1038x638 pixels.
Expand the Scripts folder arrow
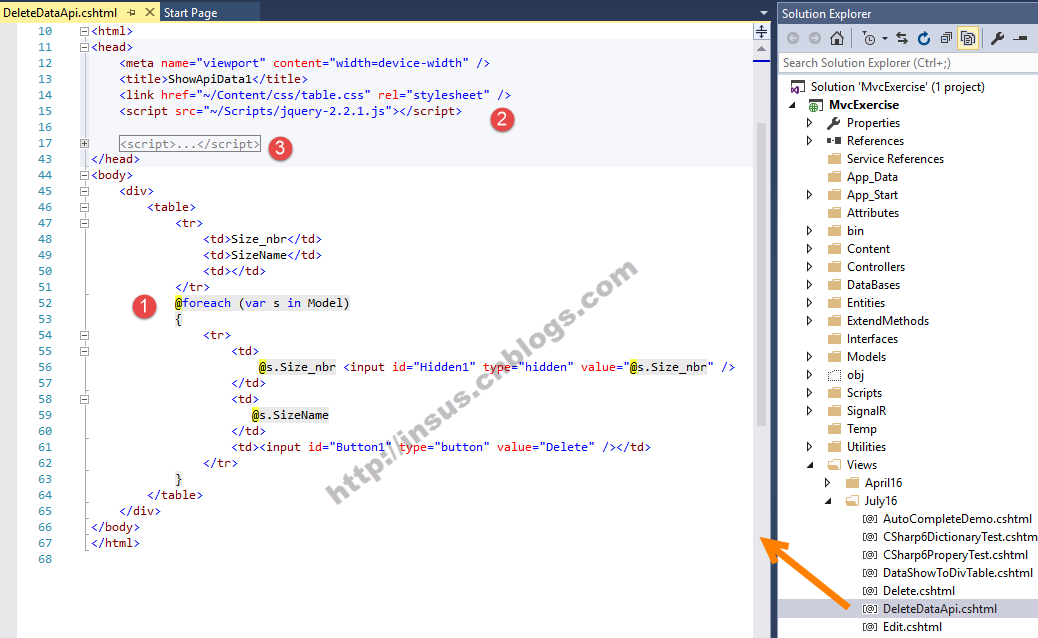click(x=809, y=392)
